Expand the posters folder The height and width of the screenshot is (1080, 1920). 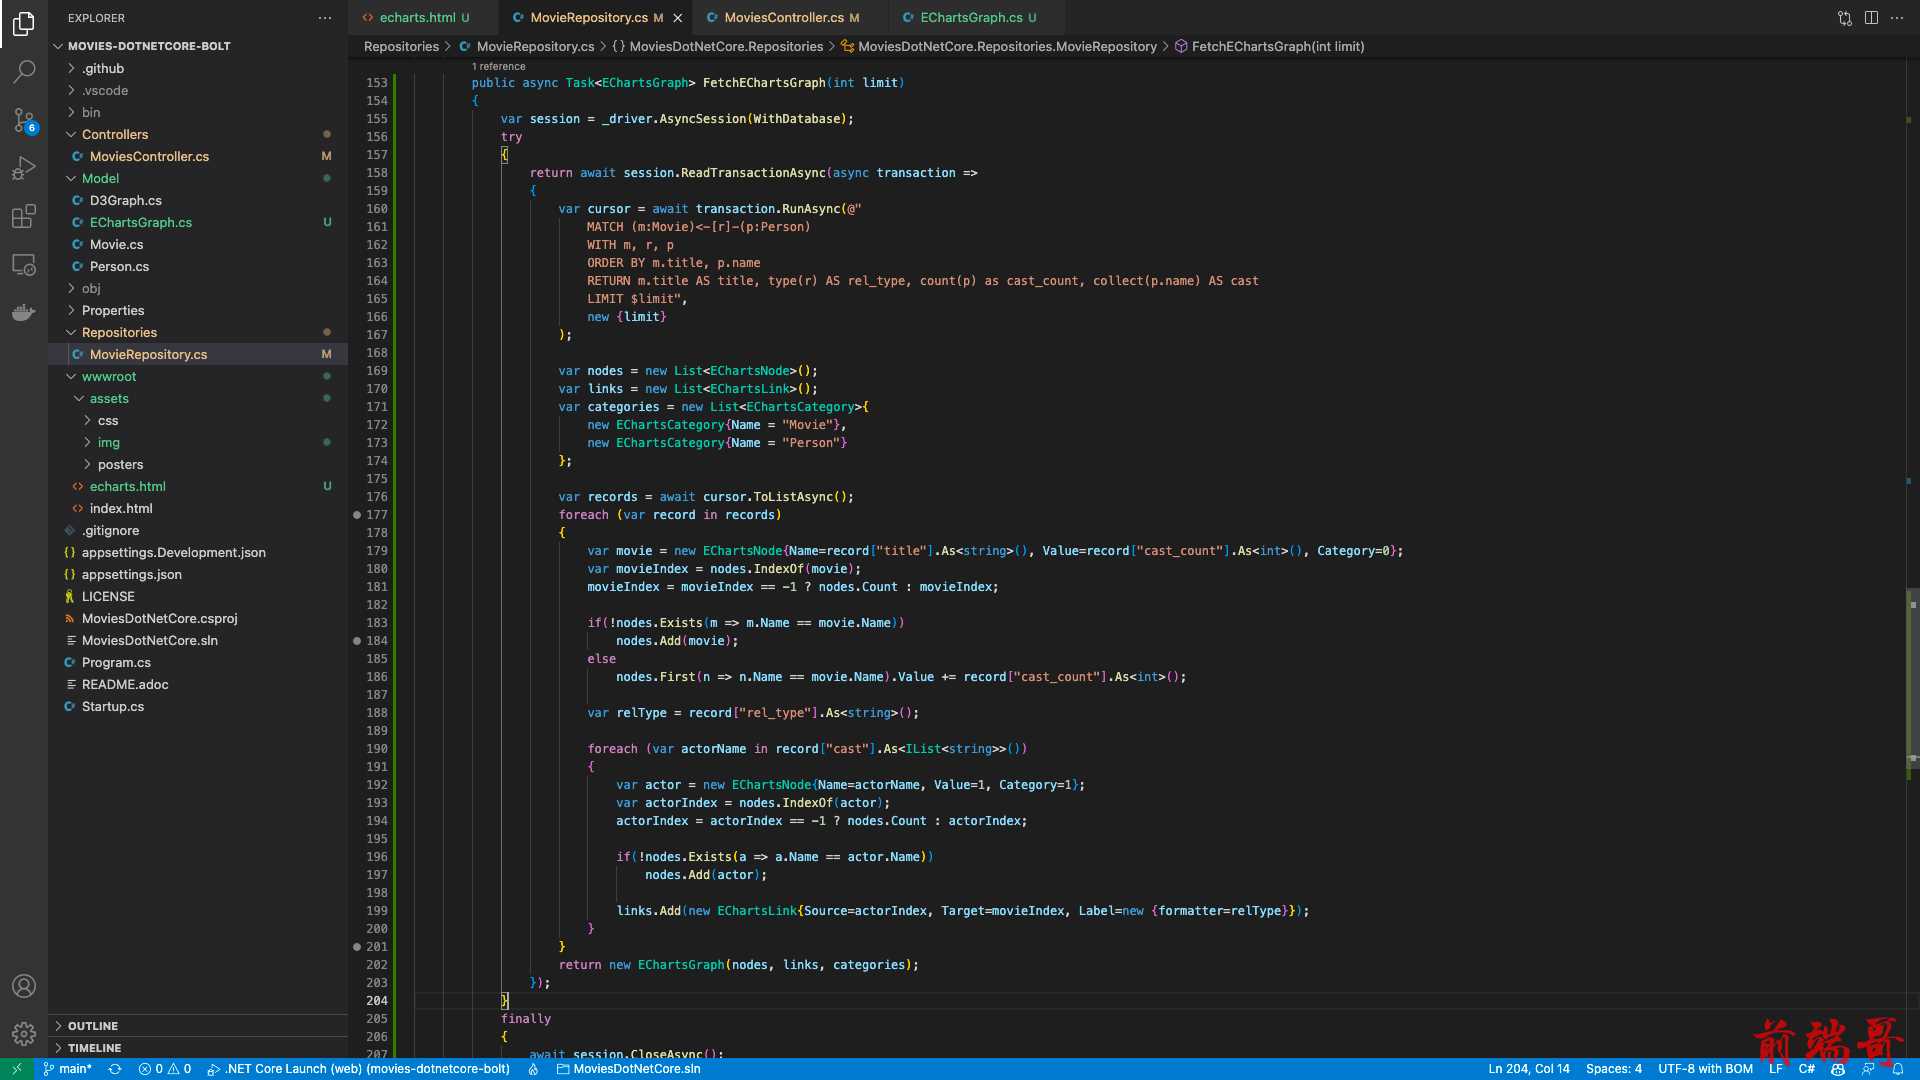198,464
